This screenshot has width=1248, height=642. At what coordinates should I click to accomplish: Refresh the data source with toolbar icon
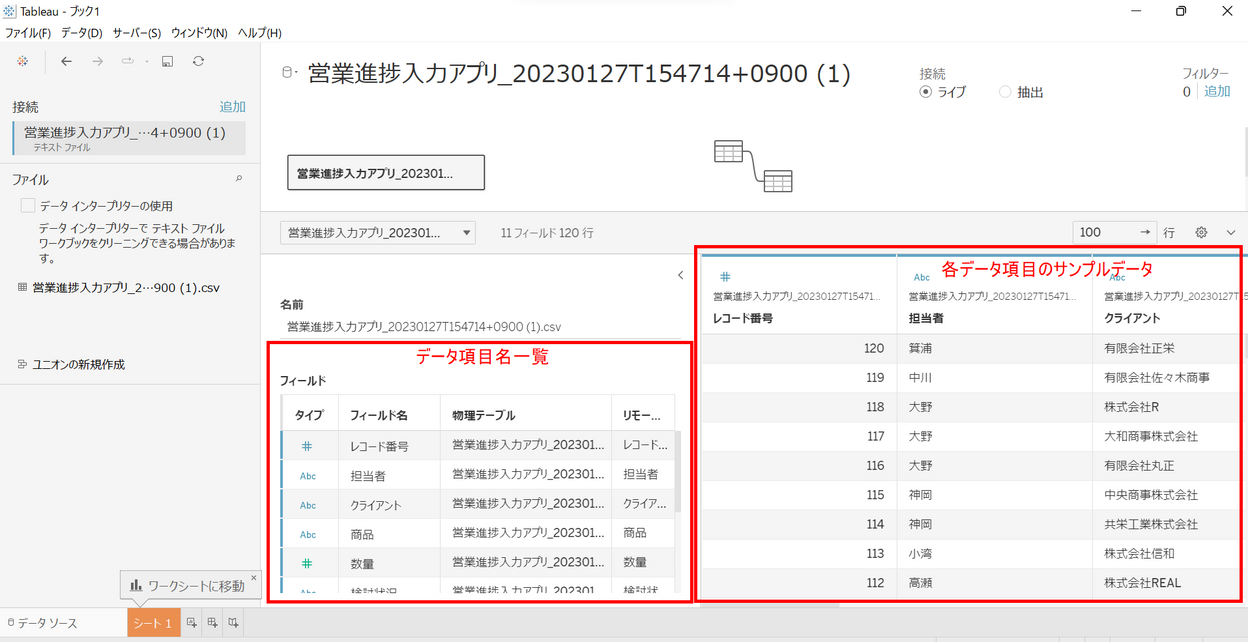click(199, 61)
